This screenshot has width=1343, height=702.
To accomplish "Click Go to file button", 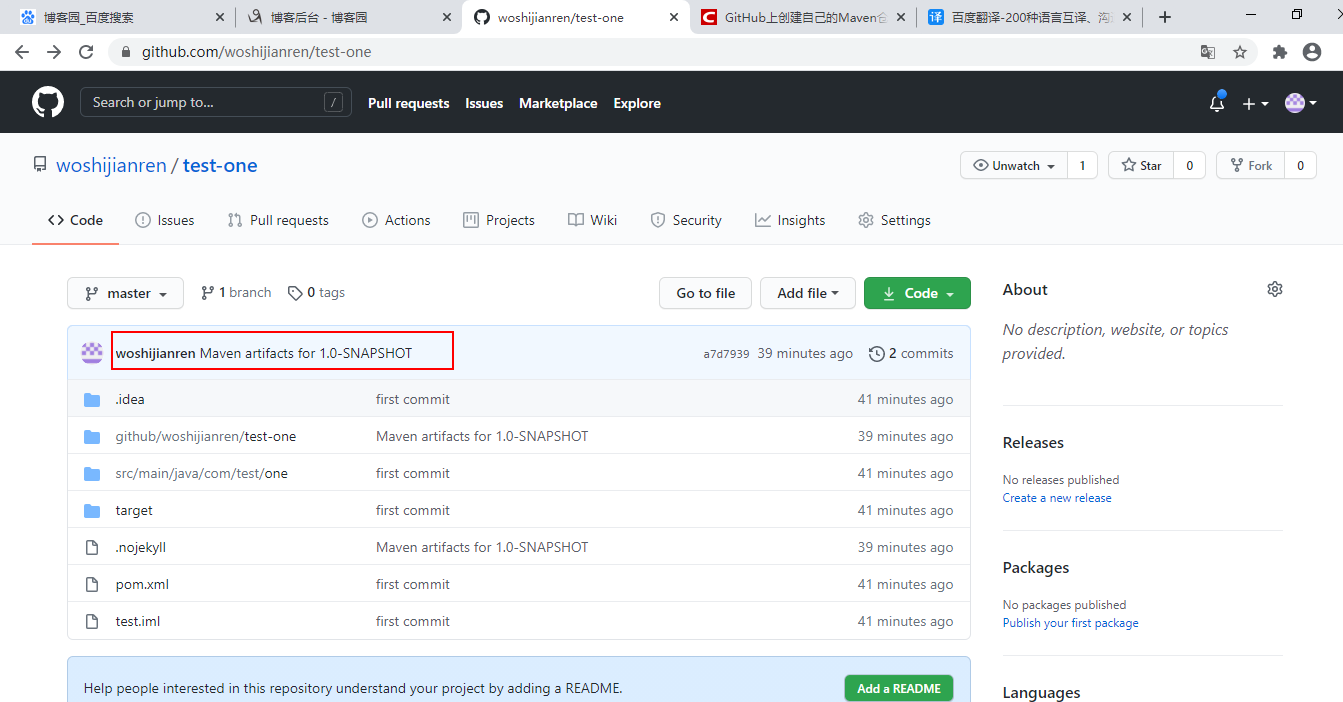I will click(x=705, y=293).
